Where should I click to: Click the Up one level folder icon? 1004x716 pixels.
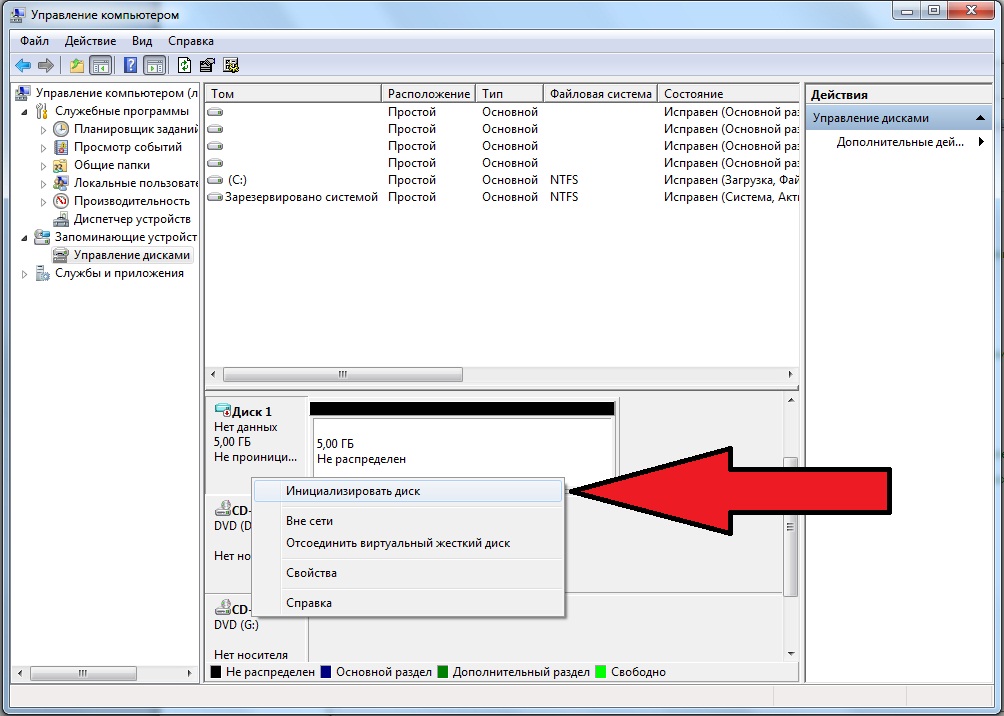[x=77, y=65]
